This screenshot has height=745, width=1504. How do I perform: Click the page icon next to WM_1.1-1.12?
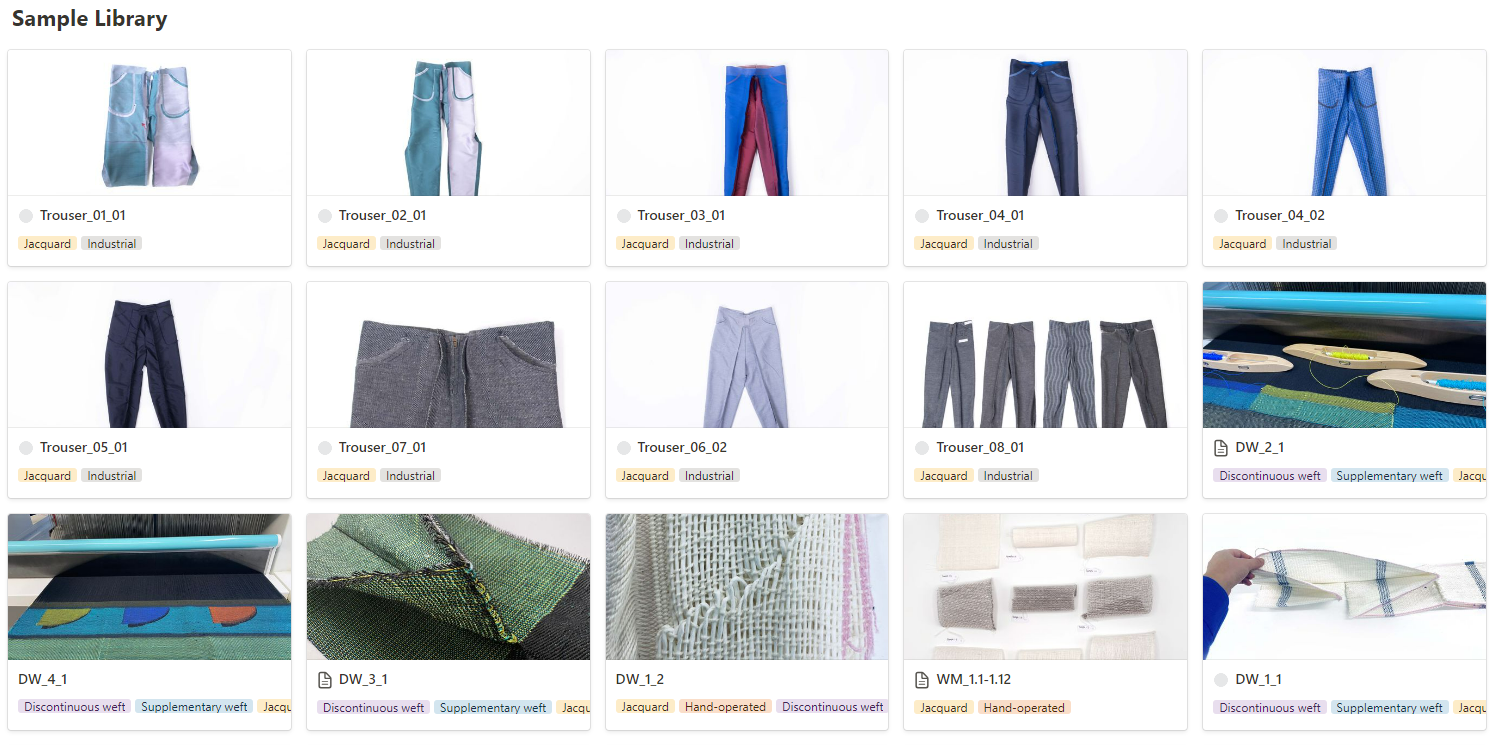tap(922, 680)
